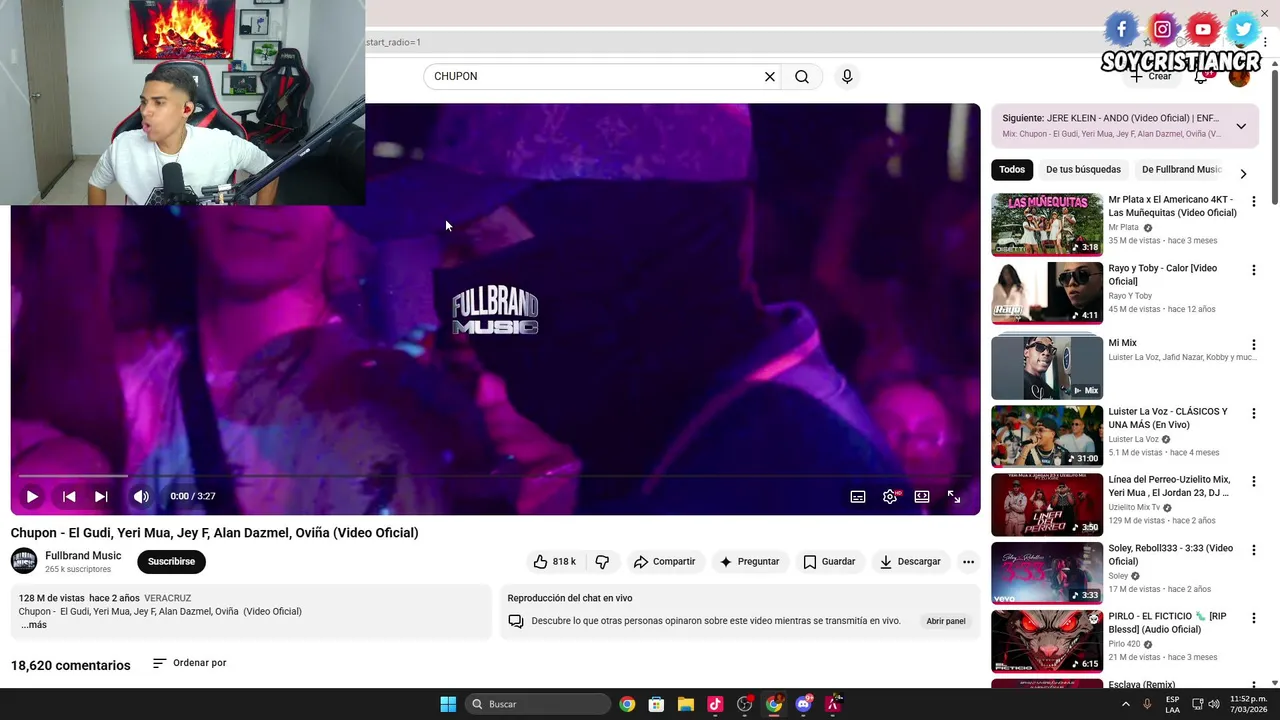Clear the CHUPON search text
1280x720 pixels.
tap(770, 76)
